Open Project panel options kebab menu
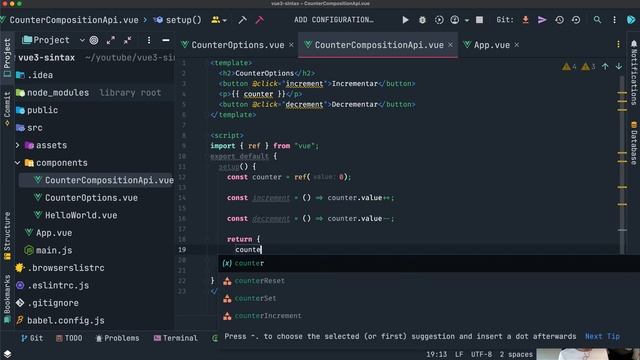Screen dimensions: 640x360 click(x=149, y=40)
